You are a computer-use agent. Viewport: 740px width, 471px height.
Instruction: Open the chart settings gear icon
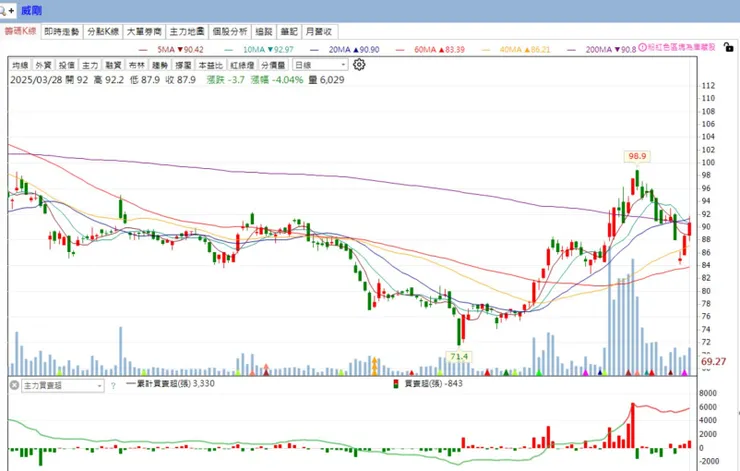(x=359, y=64)
